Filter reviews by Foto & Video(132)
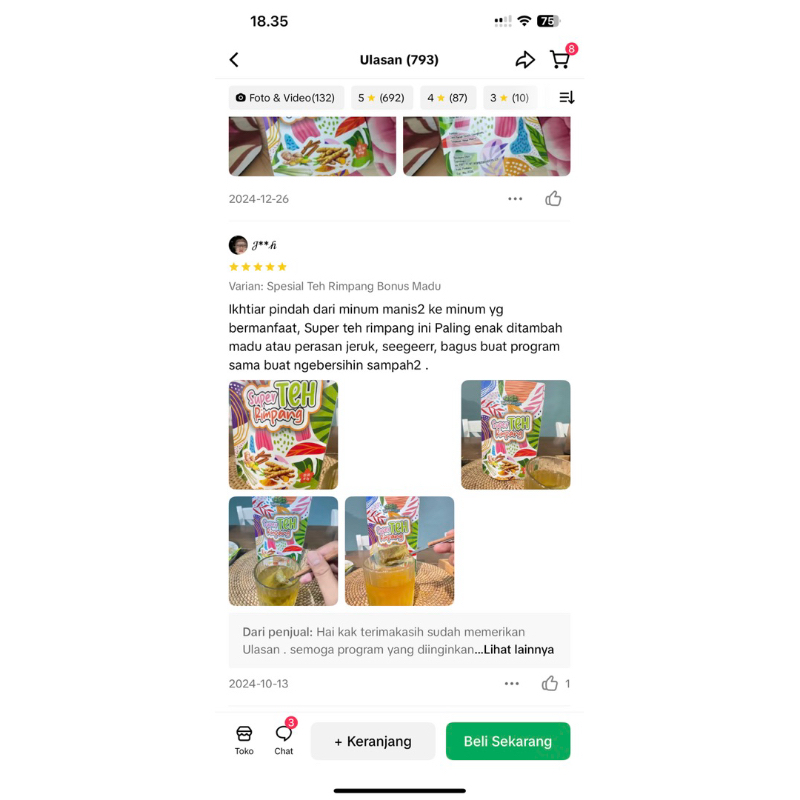The height and width of the screenshot is (800, 800). coord(286,97)
